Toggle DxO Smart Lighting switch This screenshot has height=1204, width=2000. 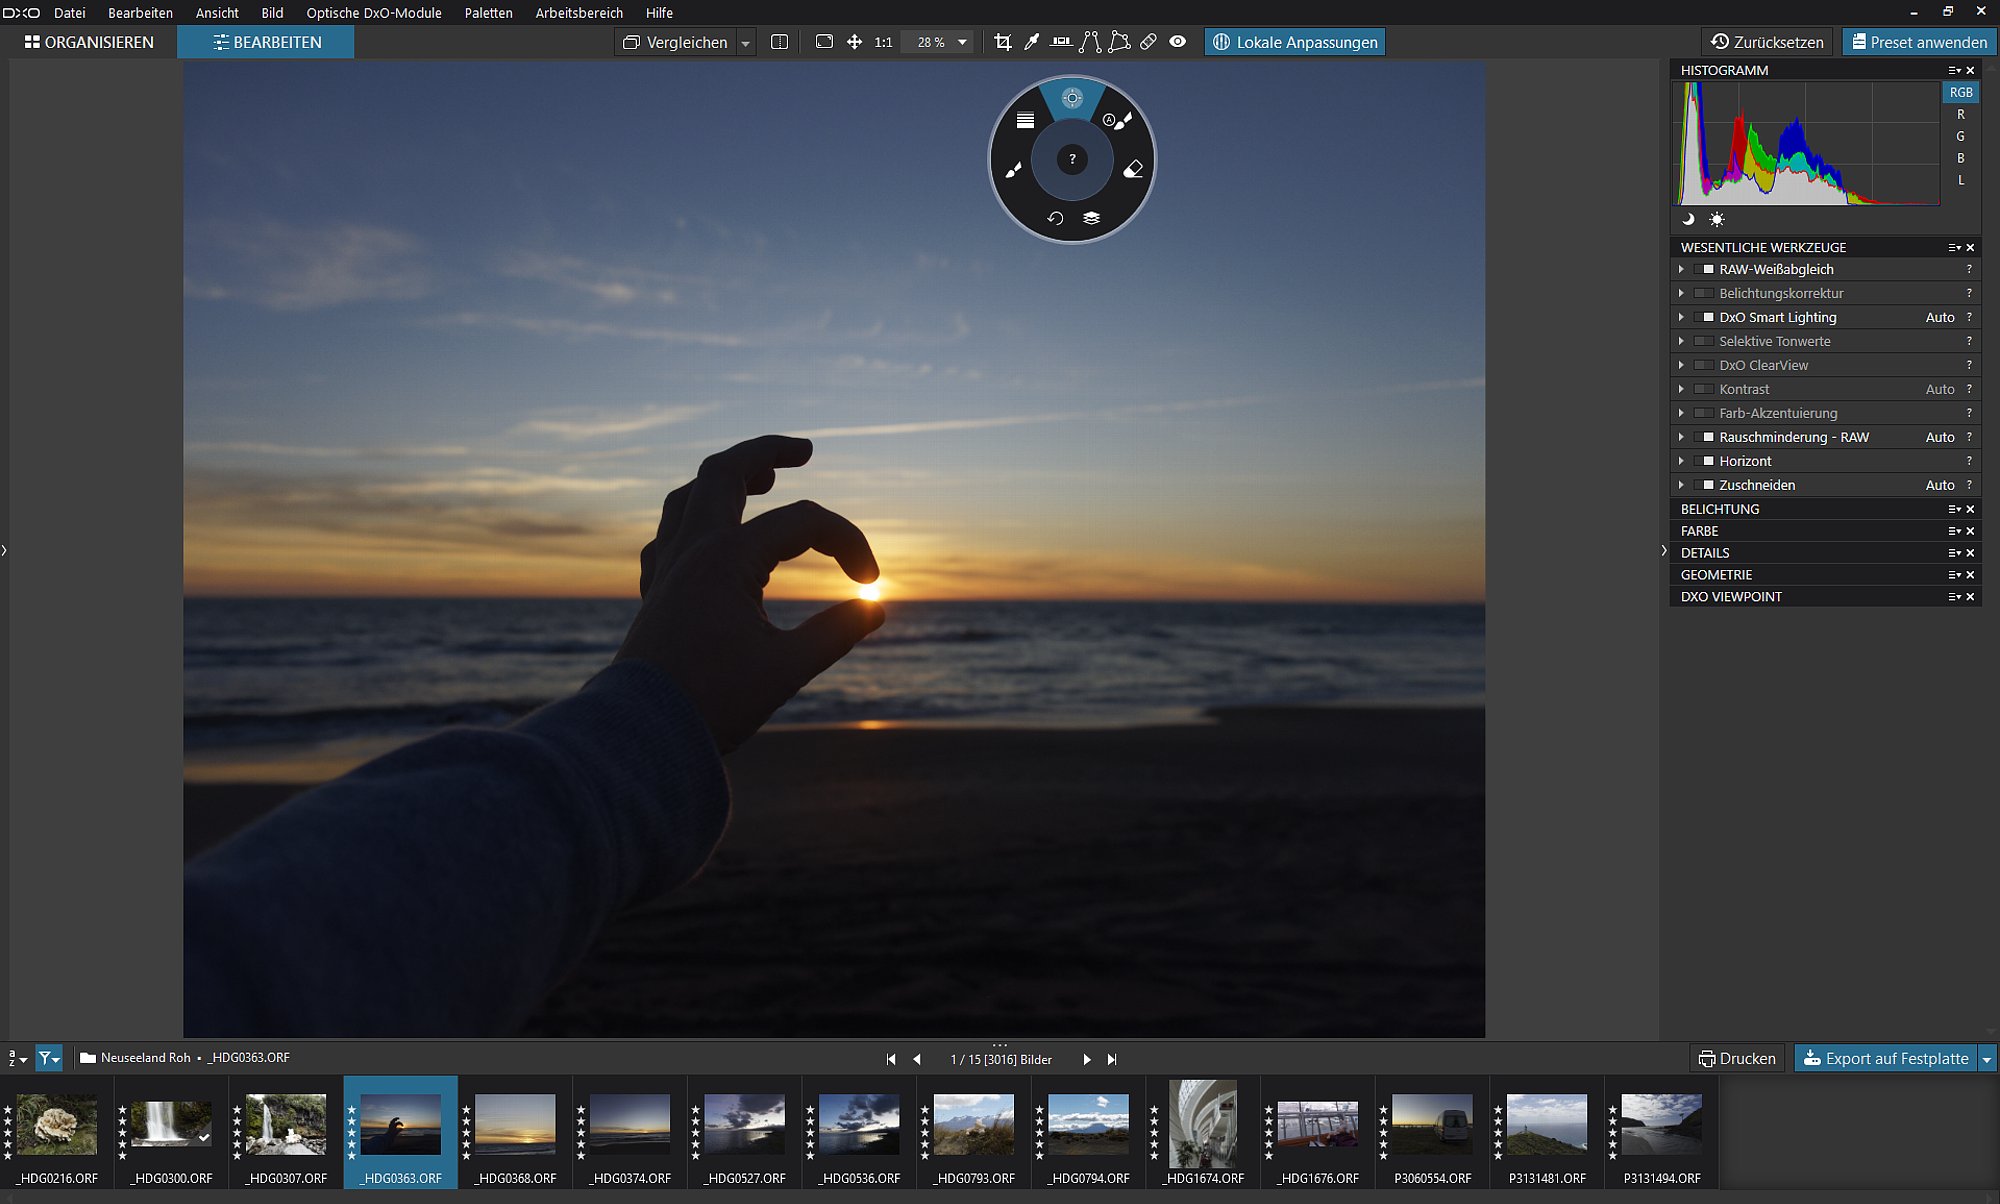[x=1704, y=317]
